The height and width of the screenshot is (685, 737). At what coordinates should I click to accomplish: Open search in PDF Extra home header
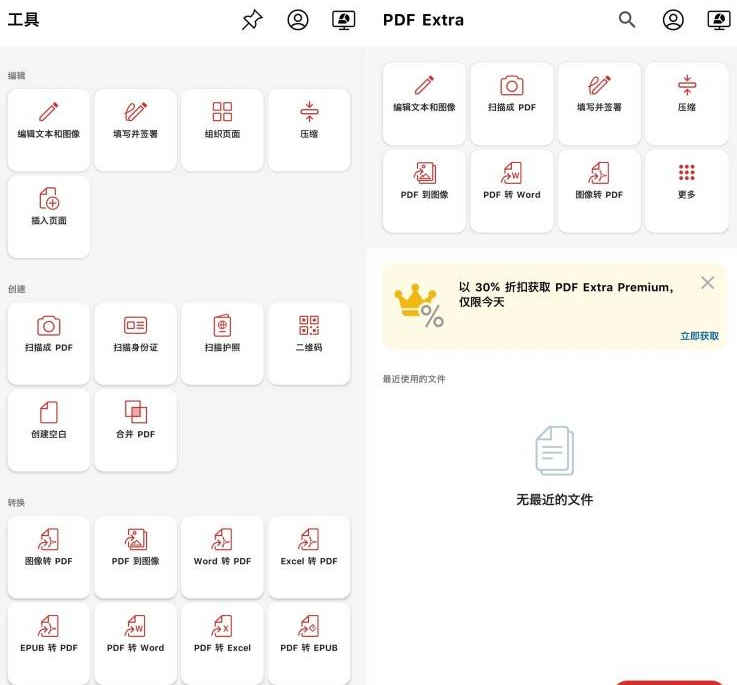coord(627,20)
